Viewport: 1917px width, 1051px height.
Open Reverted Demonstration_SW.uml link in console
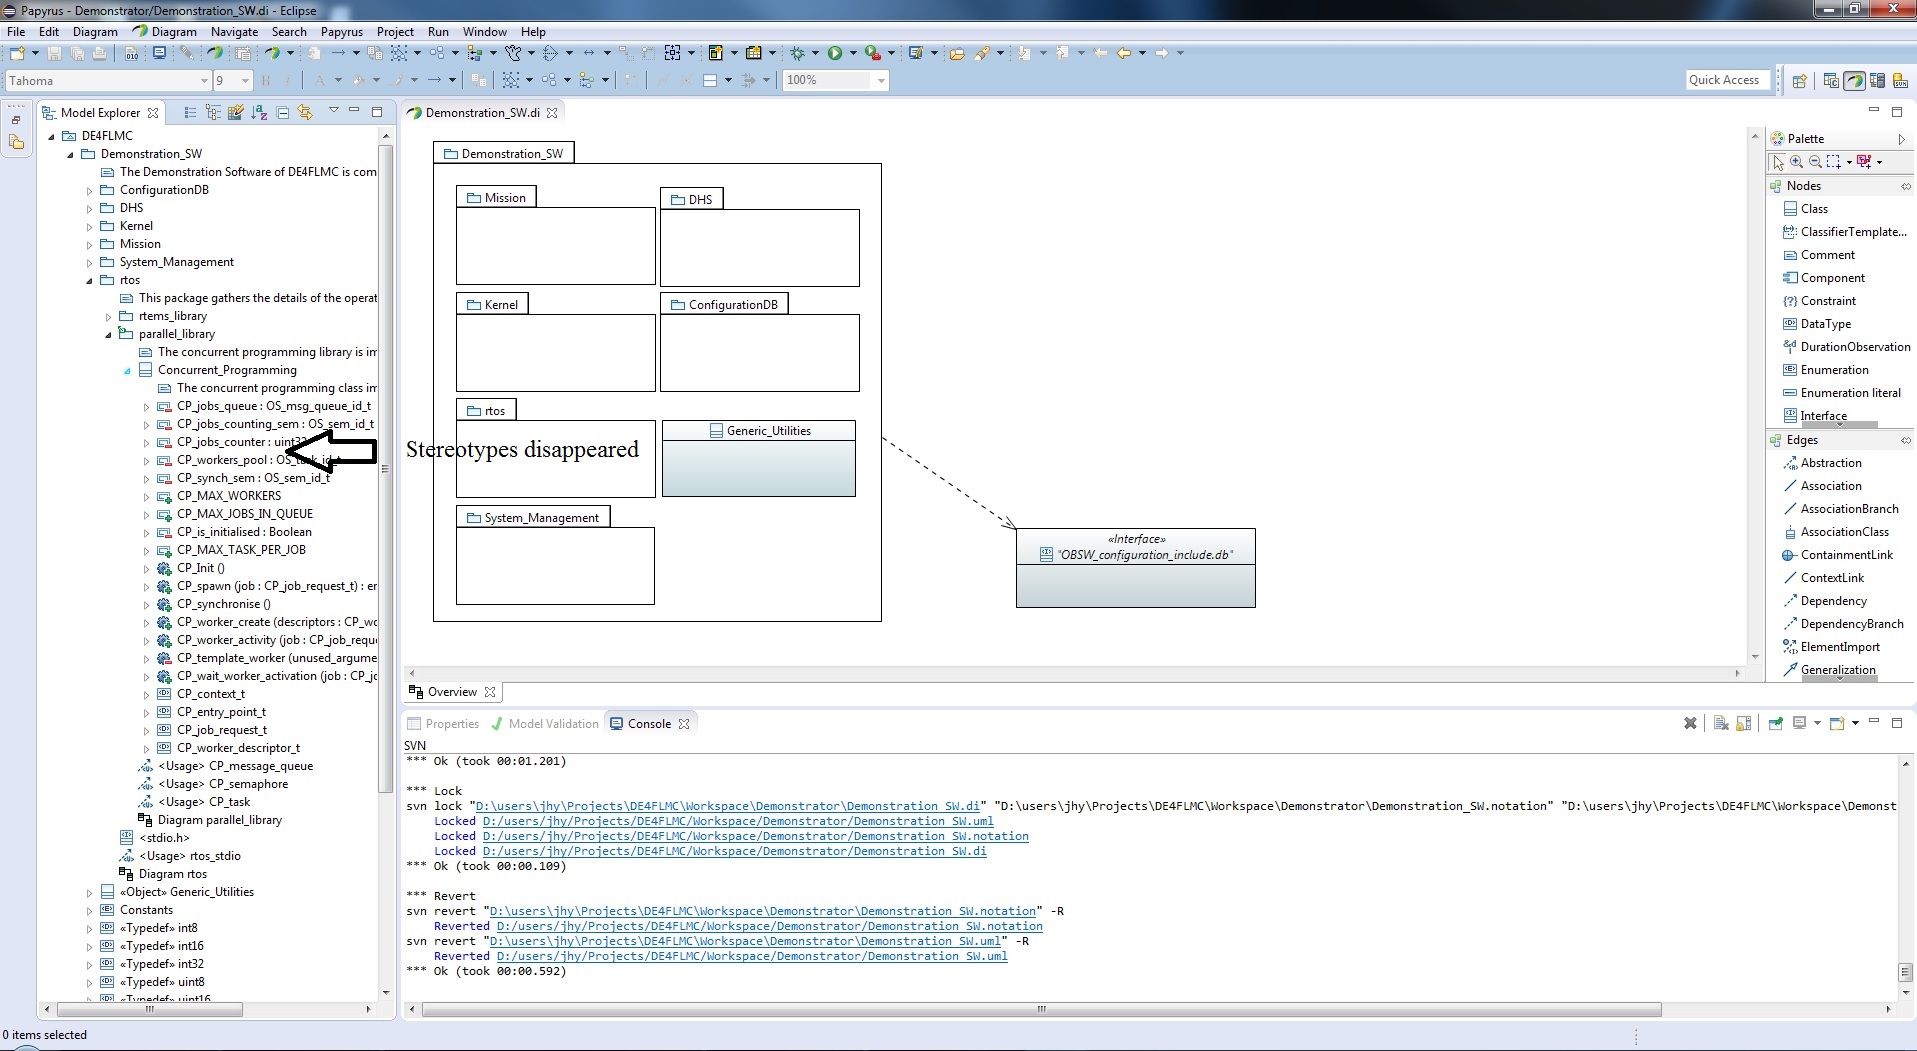click(751, 956)
